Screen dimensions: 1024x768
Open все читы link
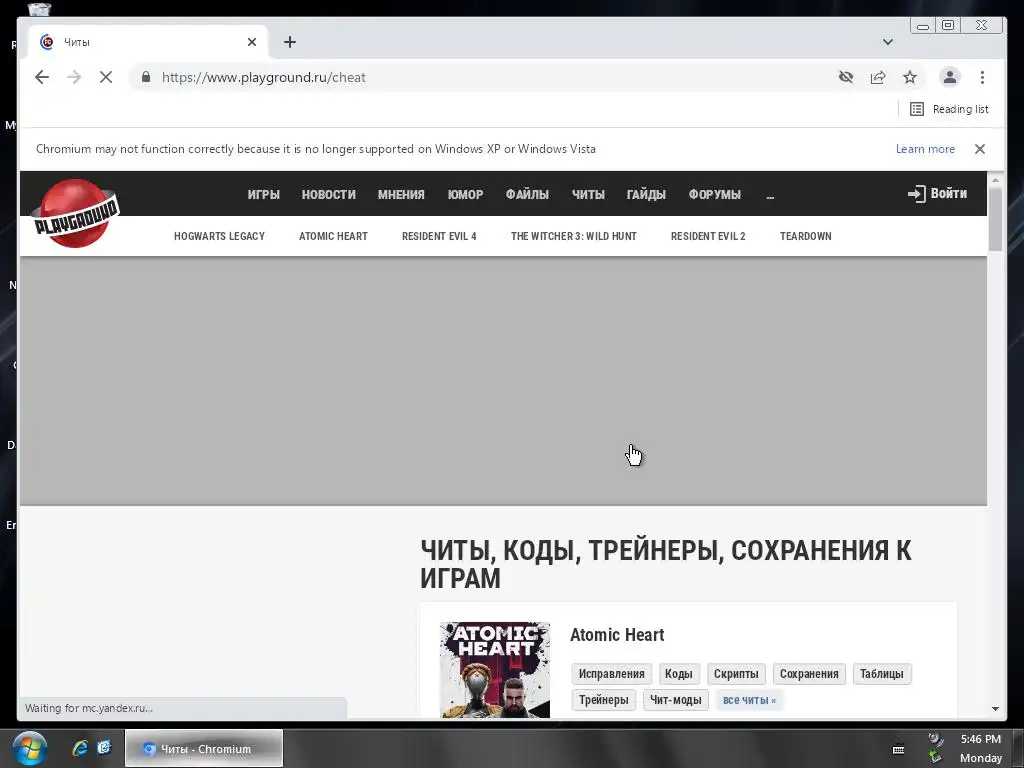pos(749,699)
